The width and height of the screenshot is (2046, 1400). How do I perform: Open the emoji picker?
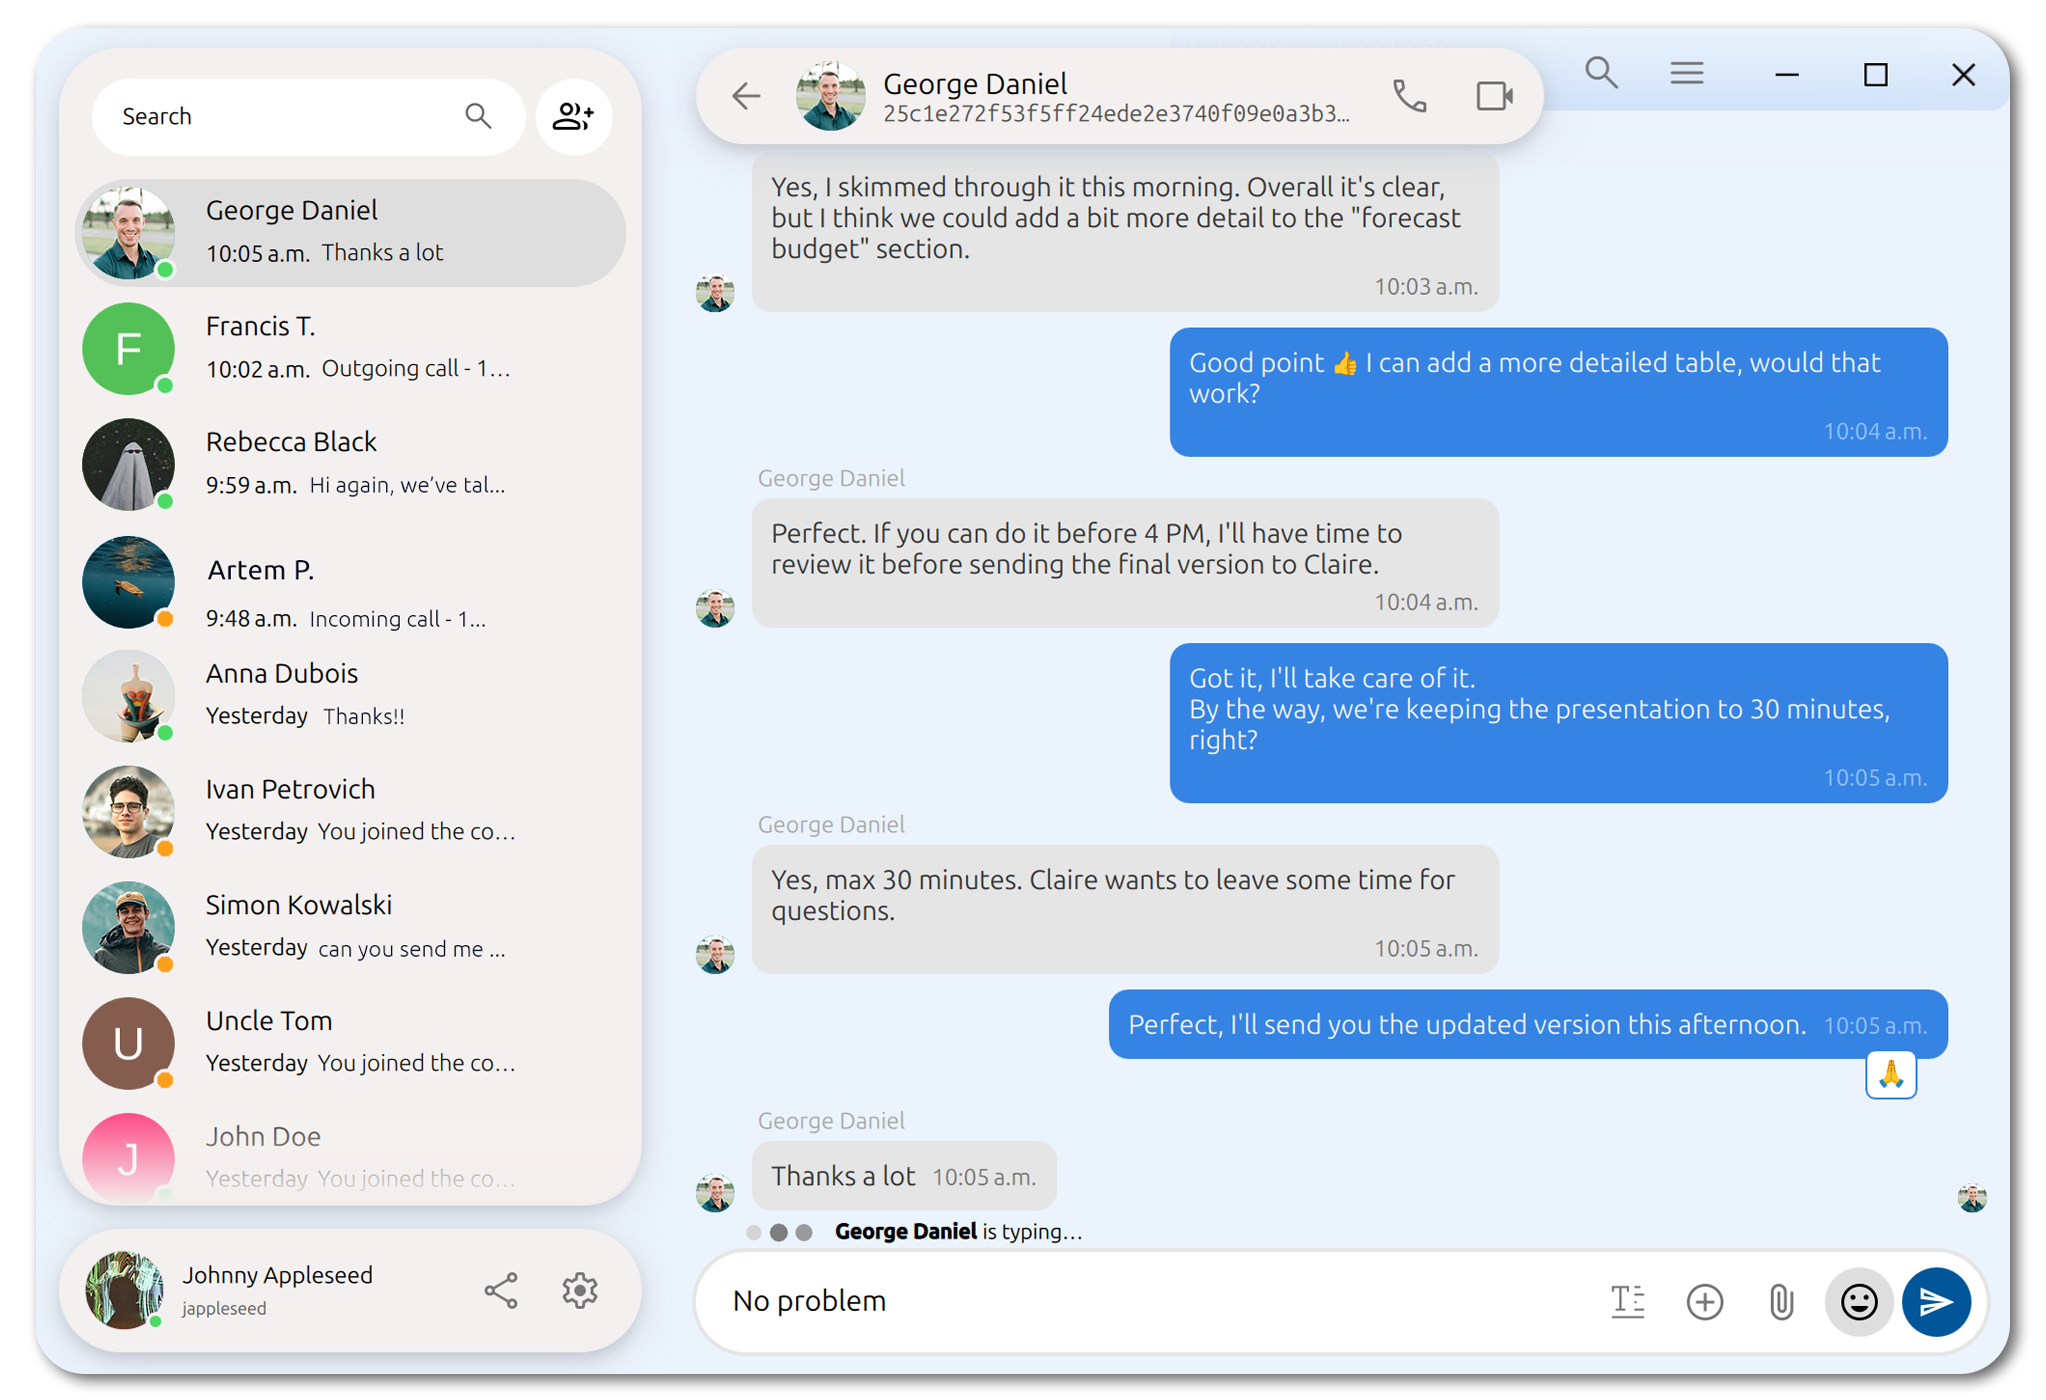pyautogui.click(x=1858, y=1301)
